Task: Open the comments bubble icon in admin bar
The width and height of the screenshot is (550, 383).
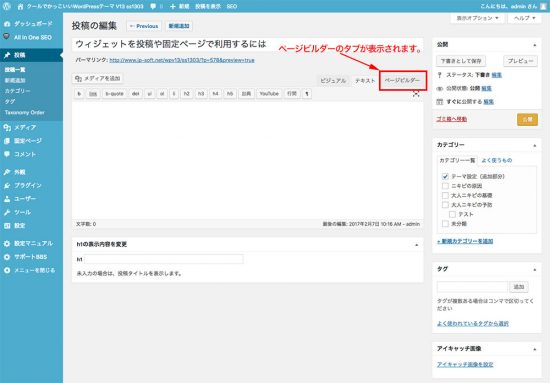Action: [153, 6]
